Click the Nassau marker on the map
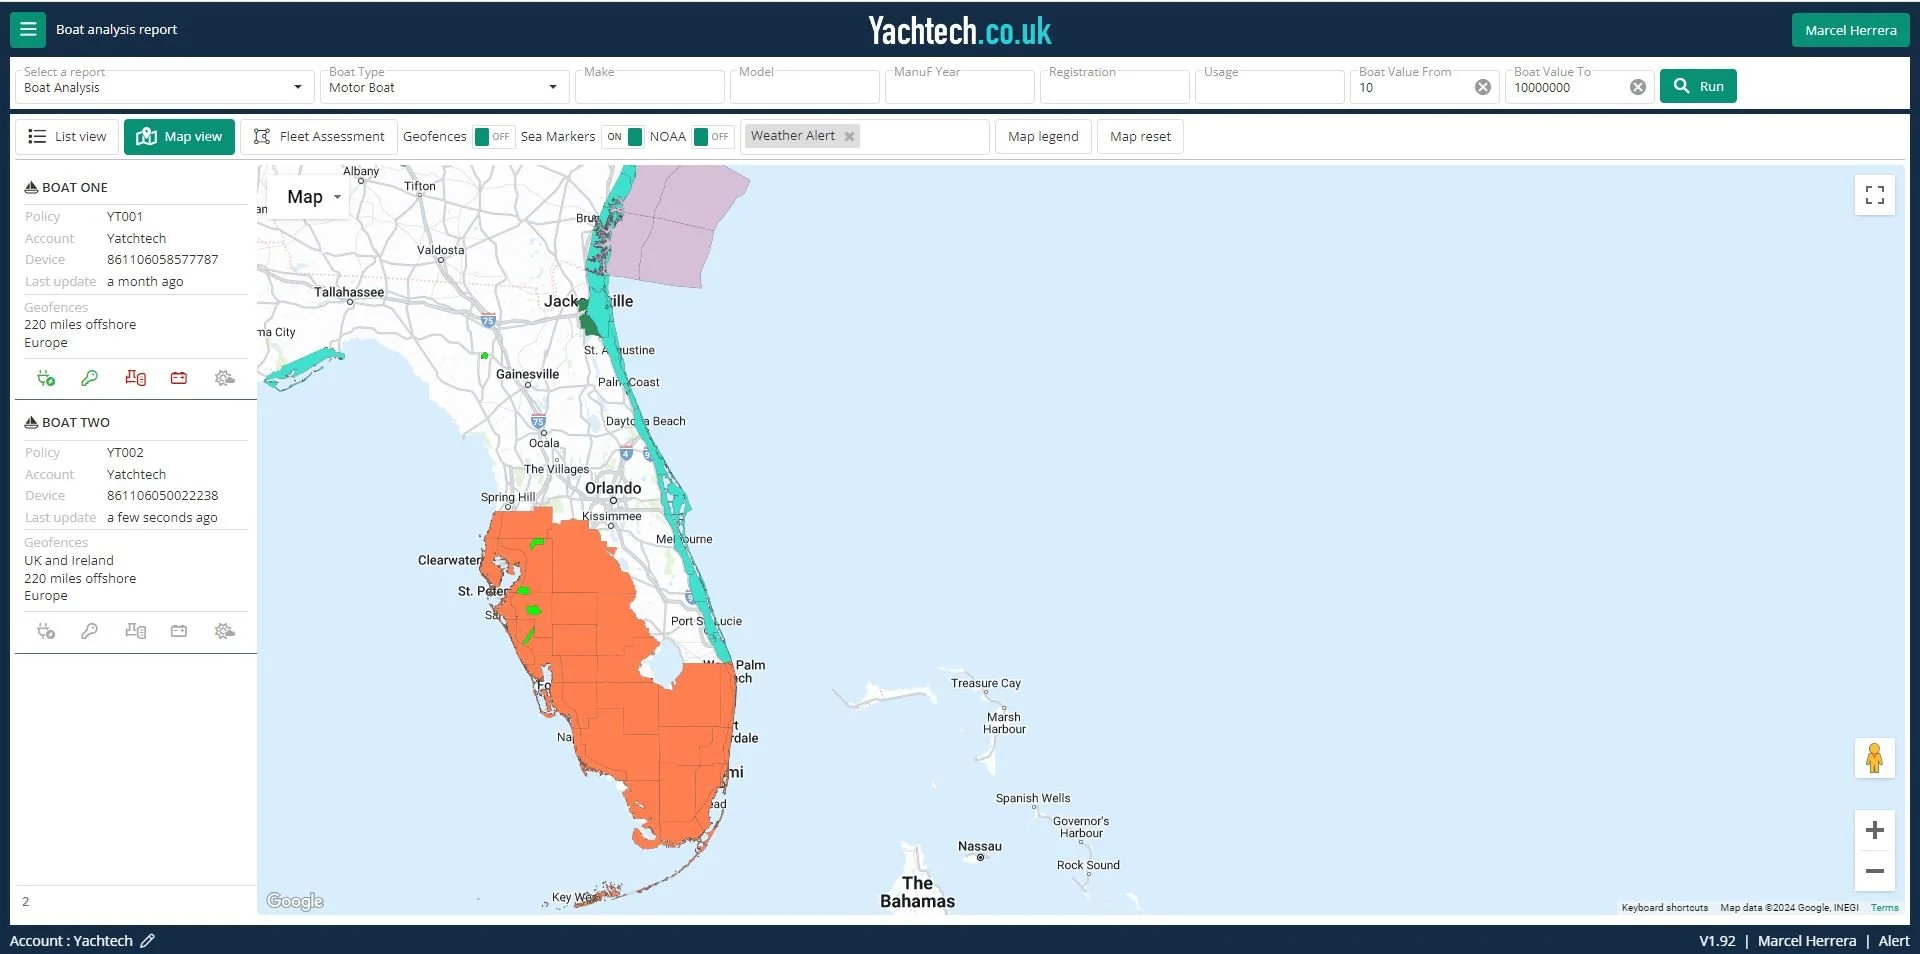Screen dimensions: 1920x954 coord(980,857)
